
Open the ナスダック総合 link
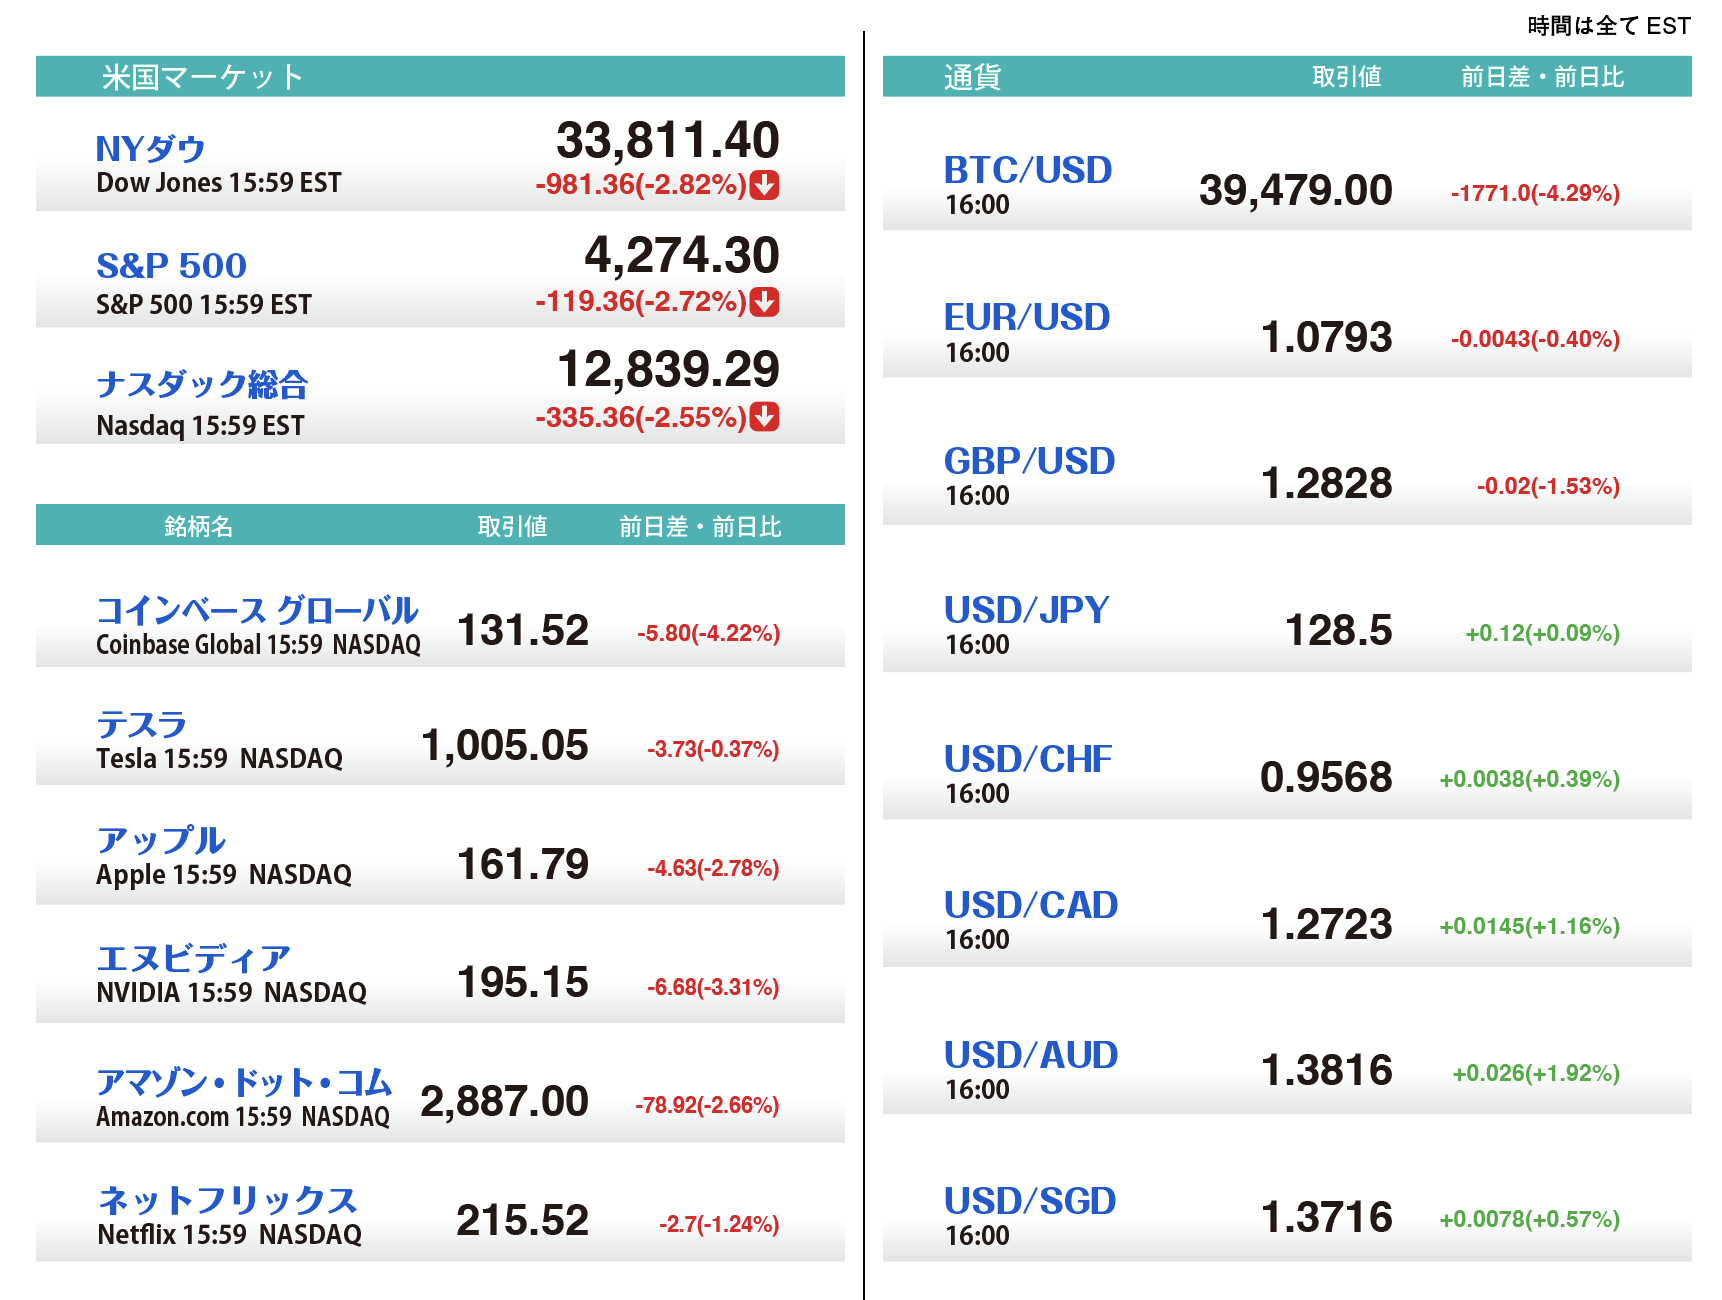[202, 384]
